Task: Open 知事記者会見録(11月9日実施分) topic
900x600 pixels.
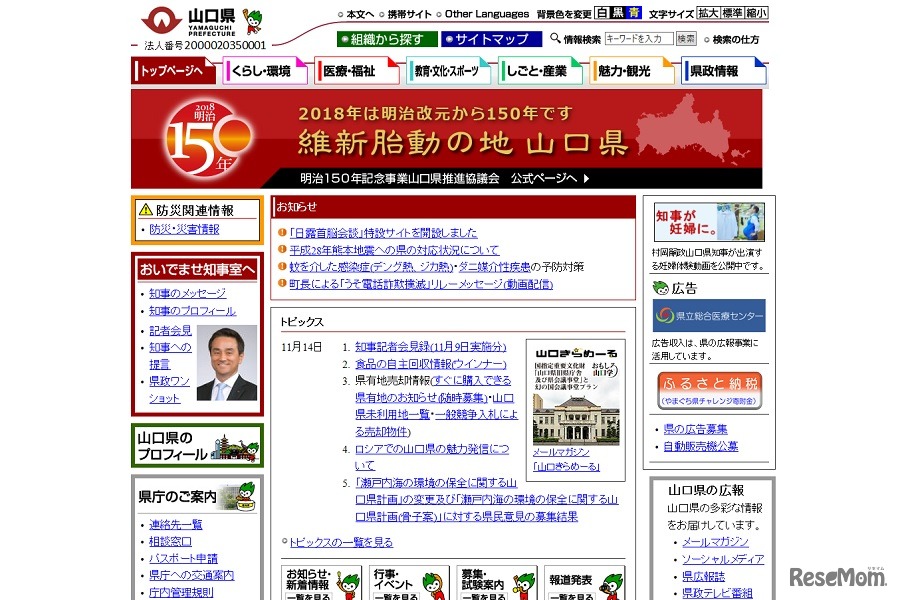Action: pyautogui.click(x=430, y=347)
